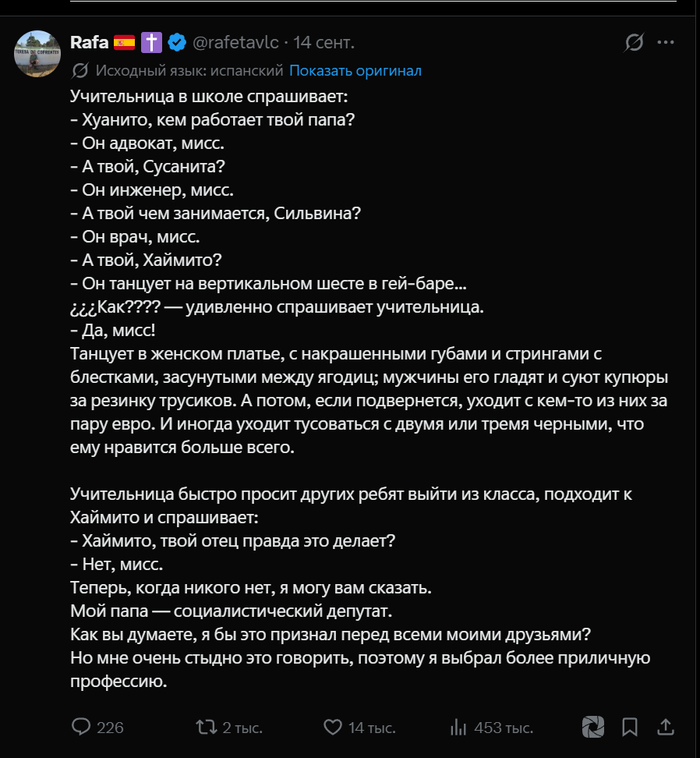Click the colored aperture extension icon
Image resolution: width=700 pixels, height=758 pixels.
pos(593,727)
